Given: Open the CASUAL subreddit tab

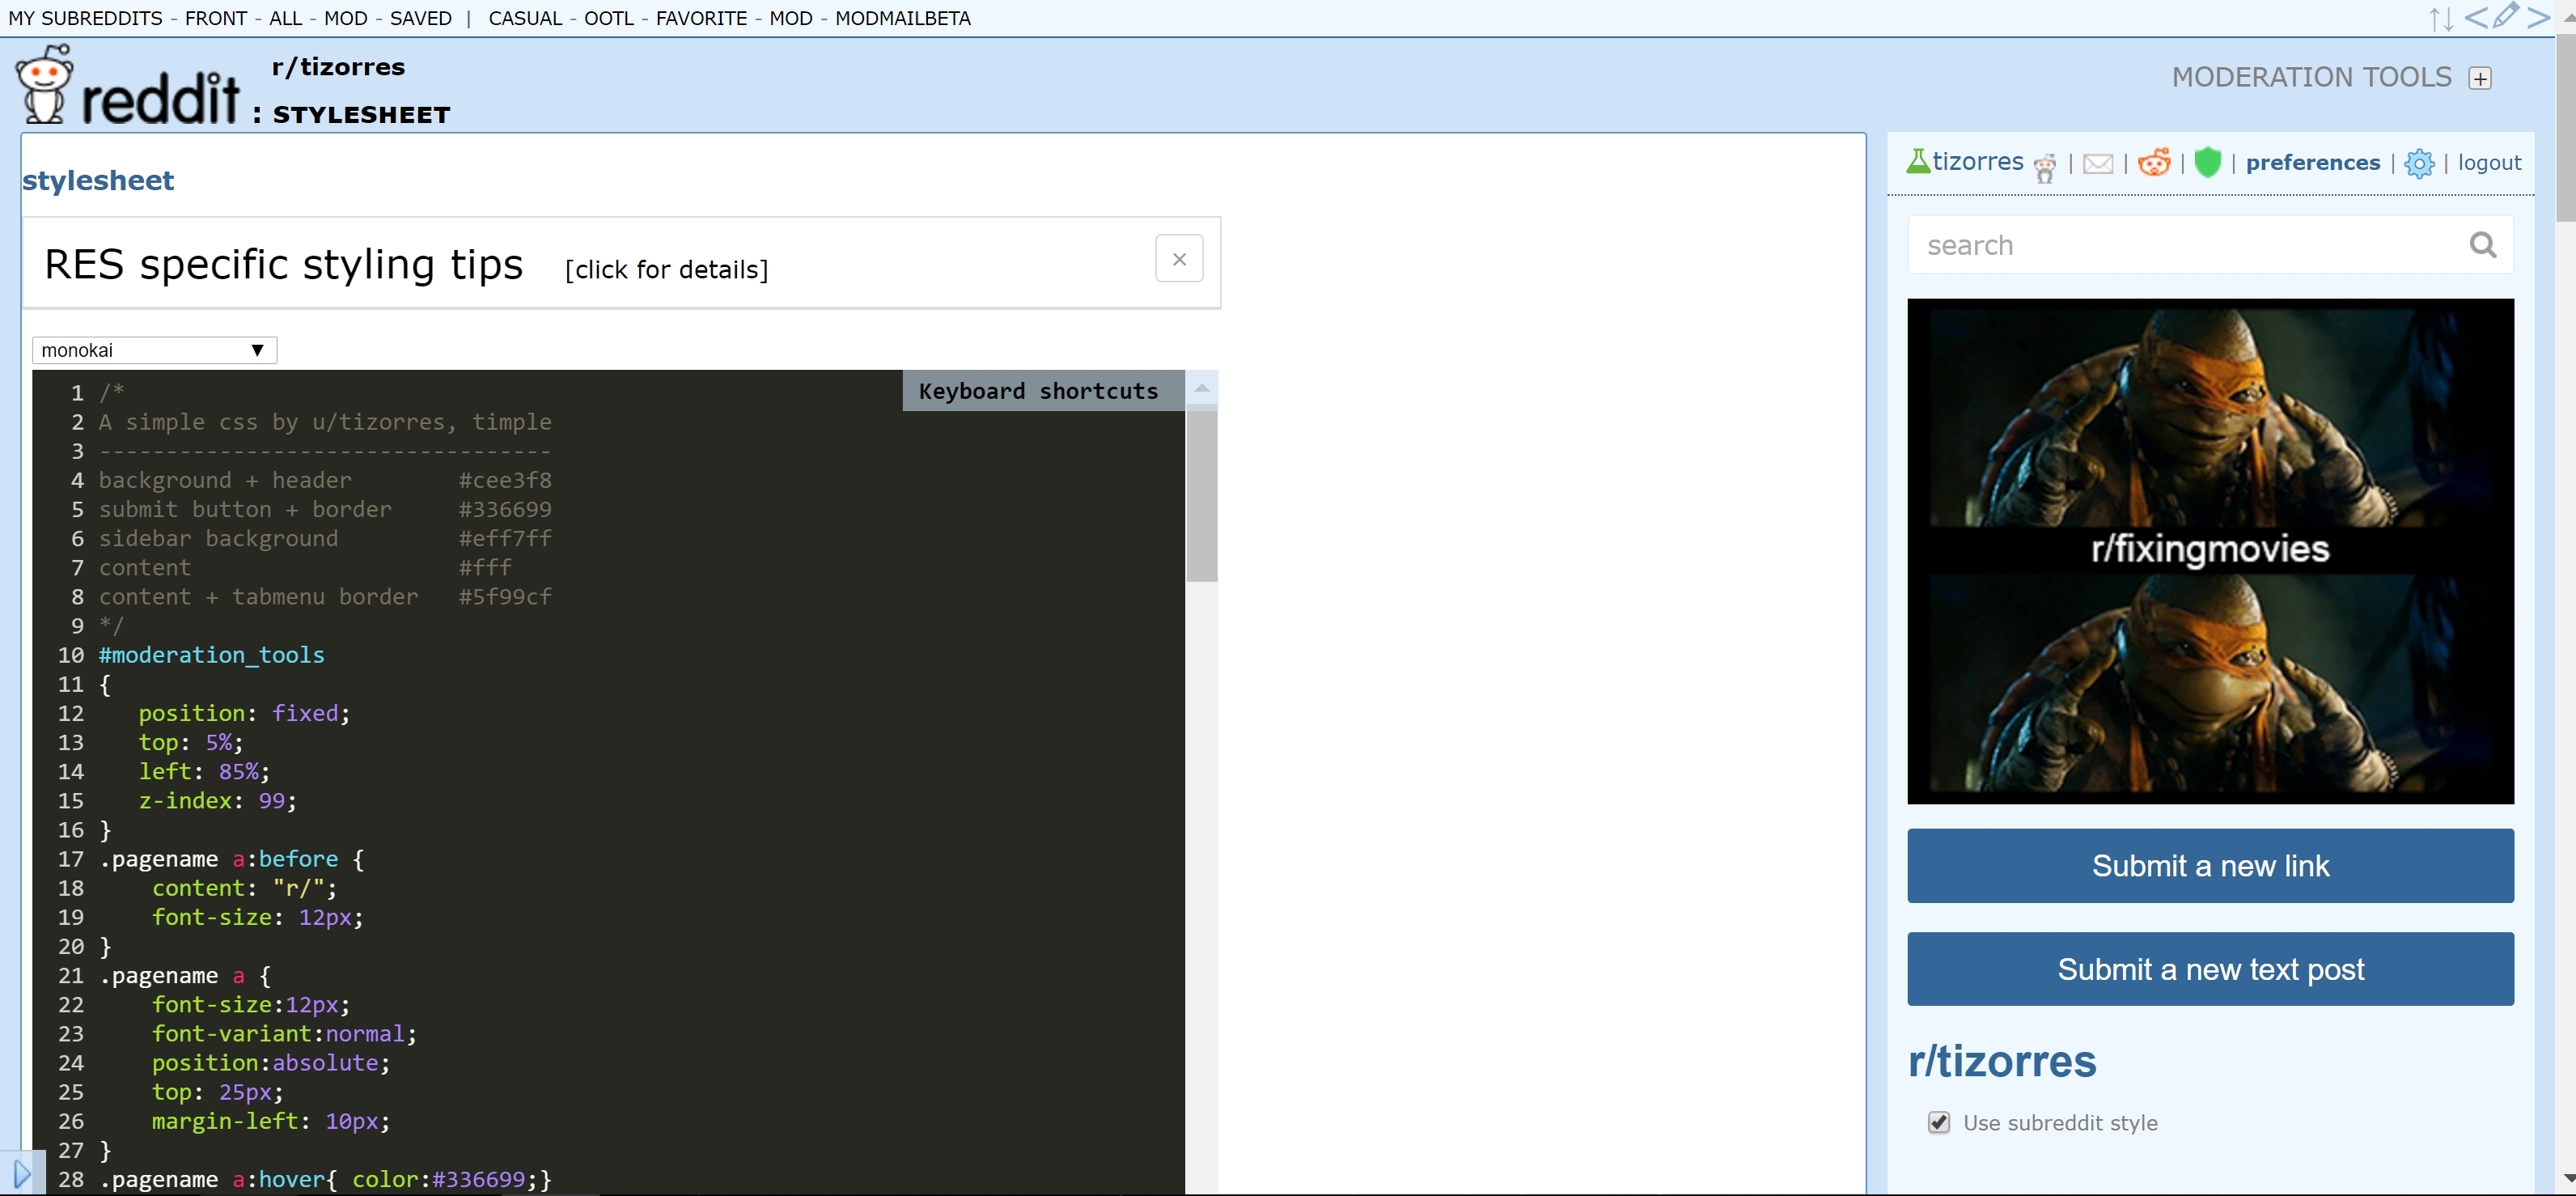Looking at the screenshot, I should (527, 18).
